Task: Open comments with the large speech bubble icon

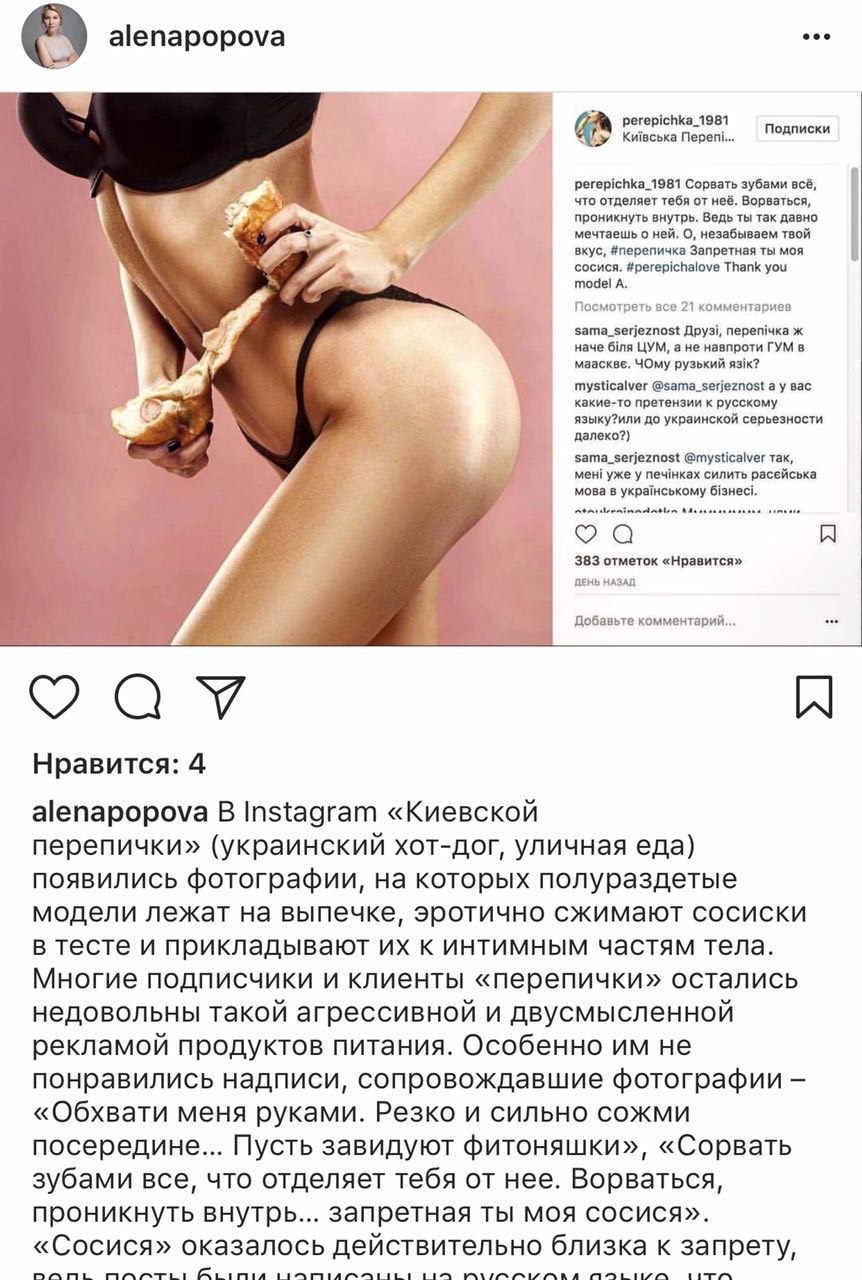Action: 138,697
